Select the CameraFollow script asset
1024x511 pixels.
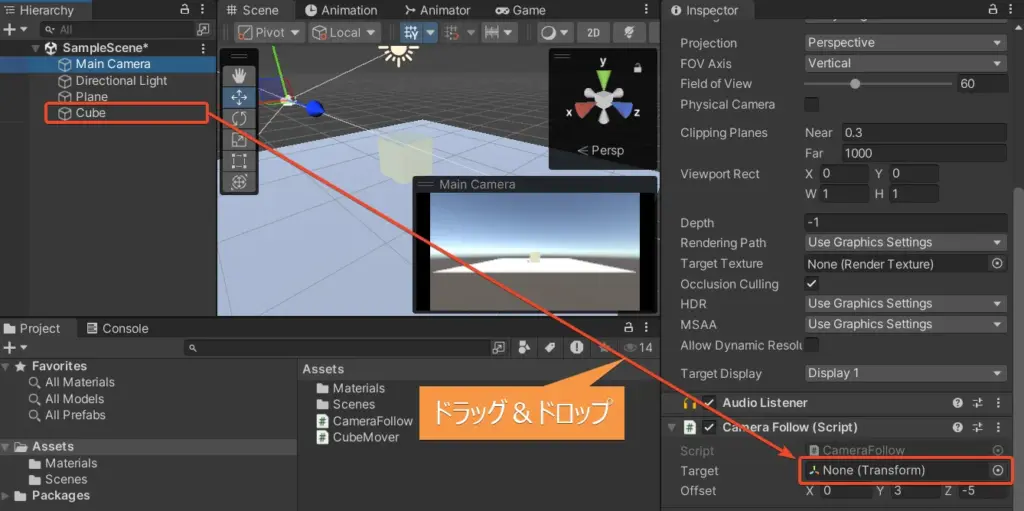pyautogui.click(x=365, y=421)
